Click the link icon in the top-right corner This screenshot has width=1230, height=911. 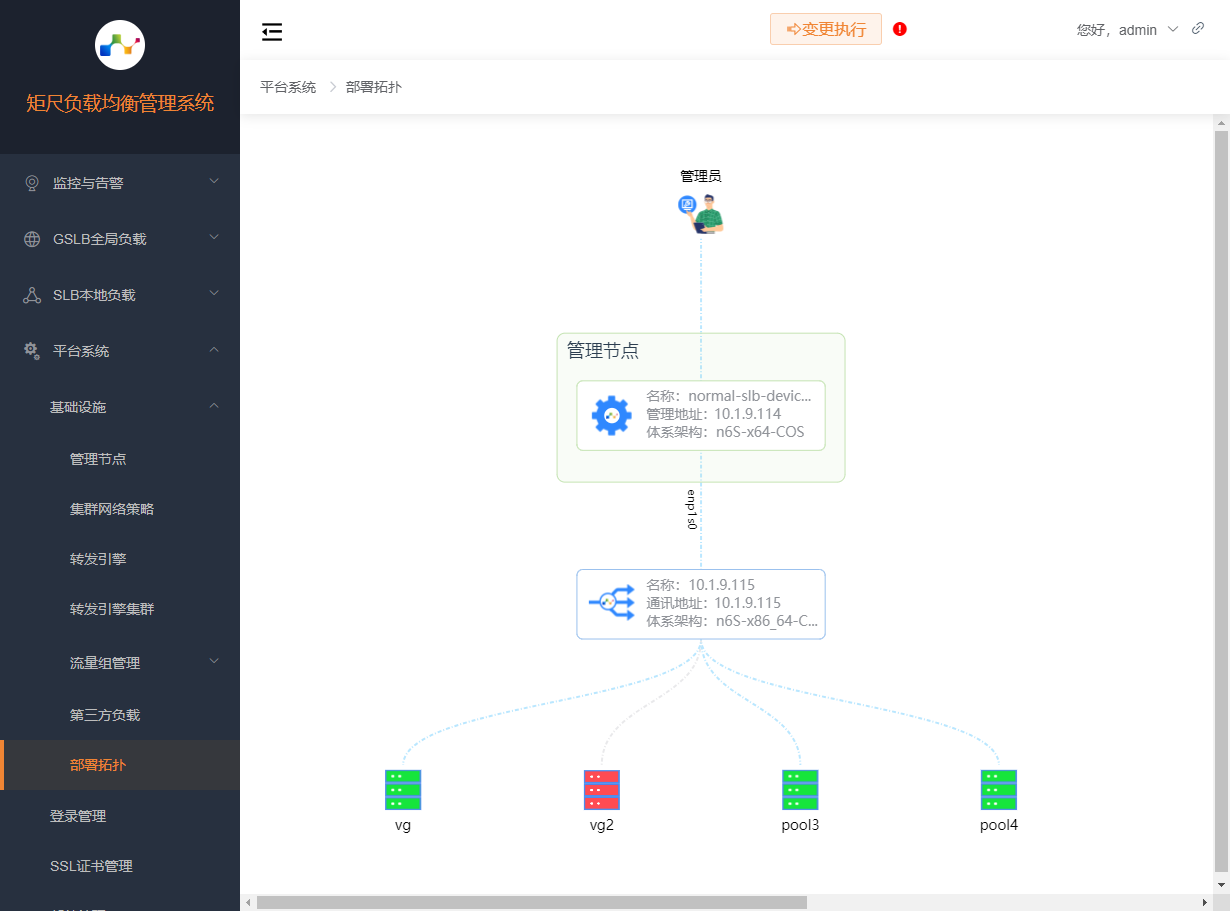pyautogui.click(x=1198, y=28)
